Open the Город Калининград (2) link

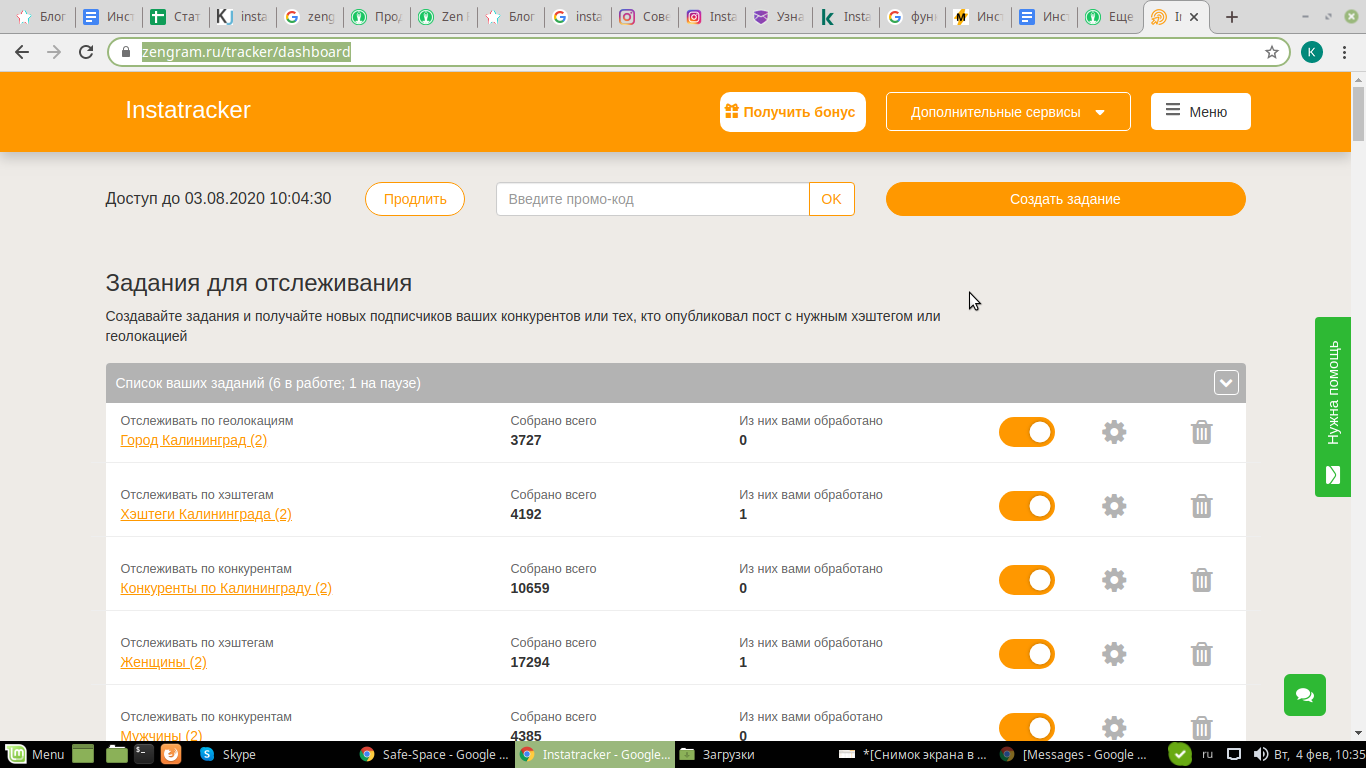(194, 440)
